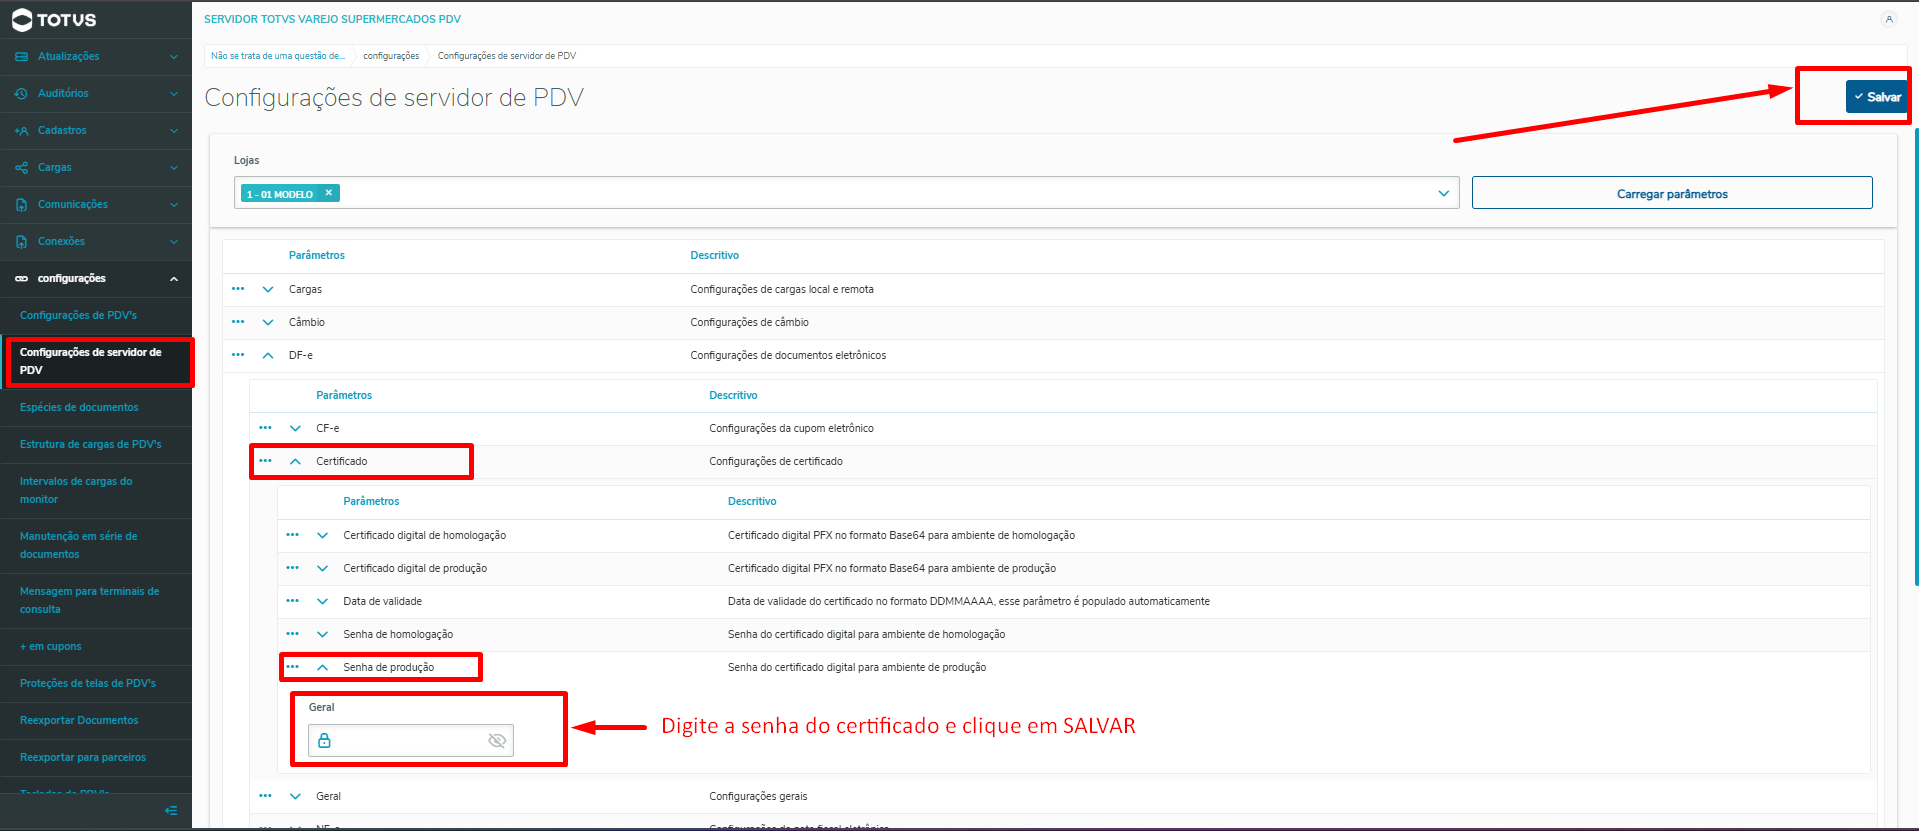Click breadcrumb Configurações de servidor de PDV
1919x831 pixels.
[507, 56]
